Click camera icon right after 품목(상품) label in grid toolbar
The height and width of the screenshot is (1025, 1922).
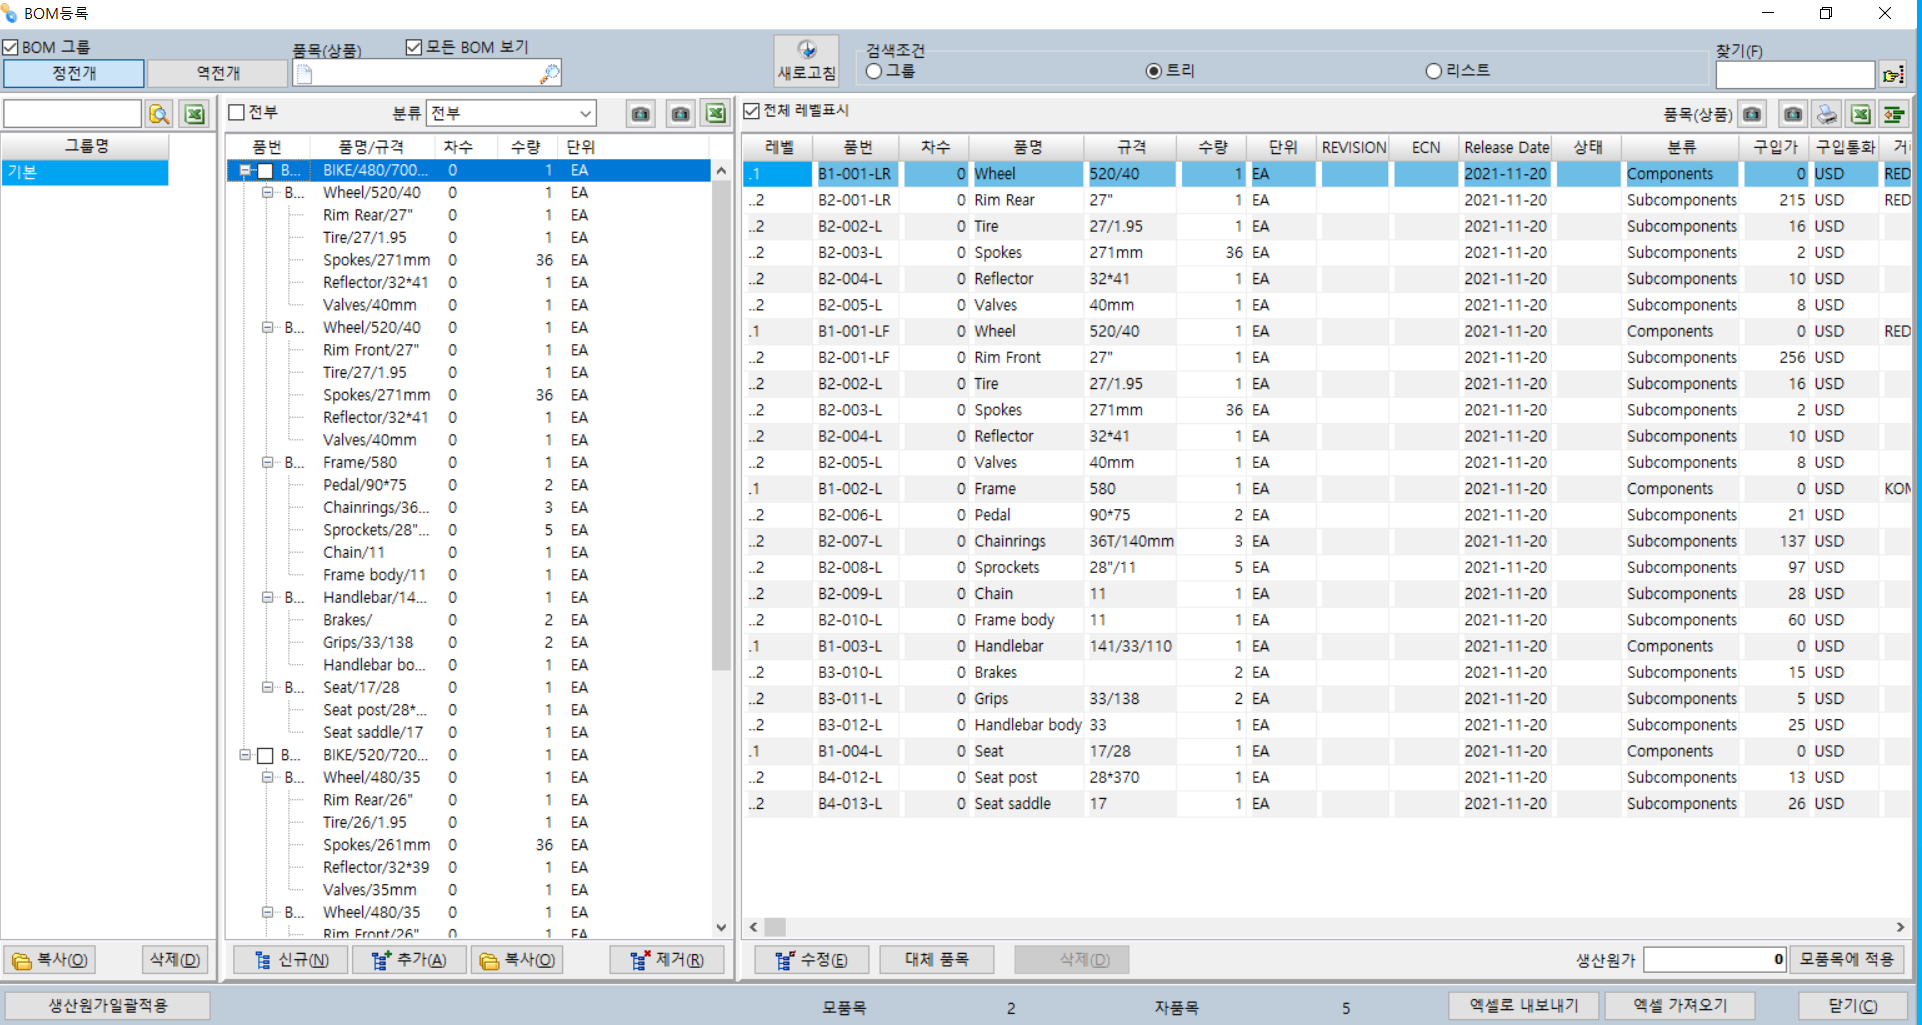click(x=1752, y=115)
